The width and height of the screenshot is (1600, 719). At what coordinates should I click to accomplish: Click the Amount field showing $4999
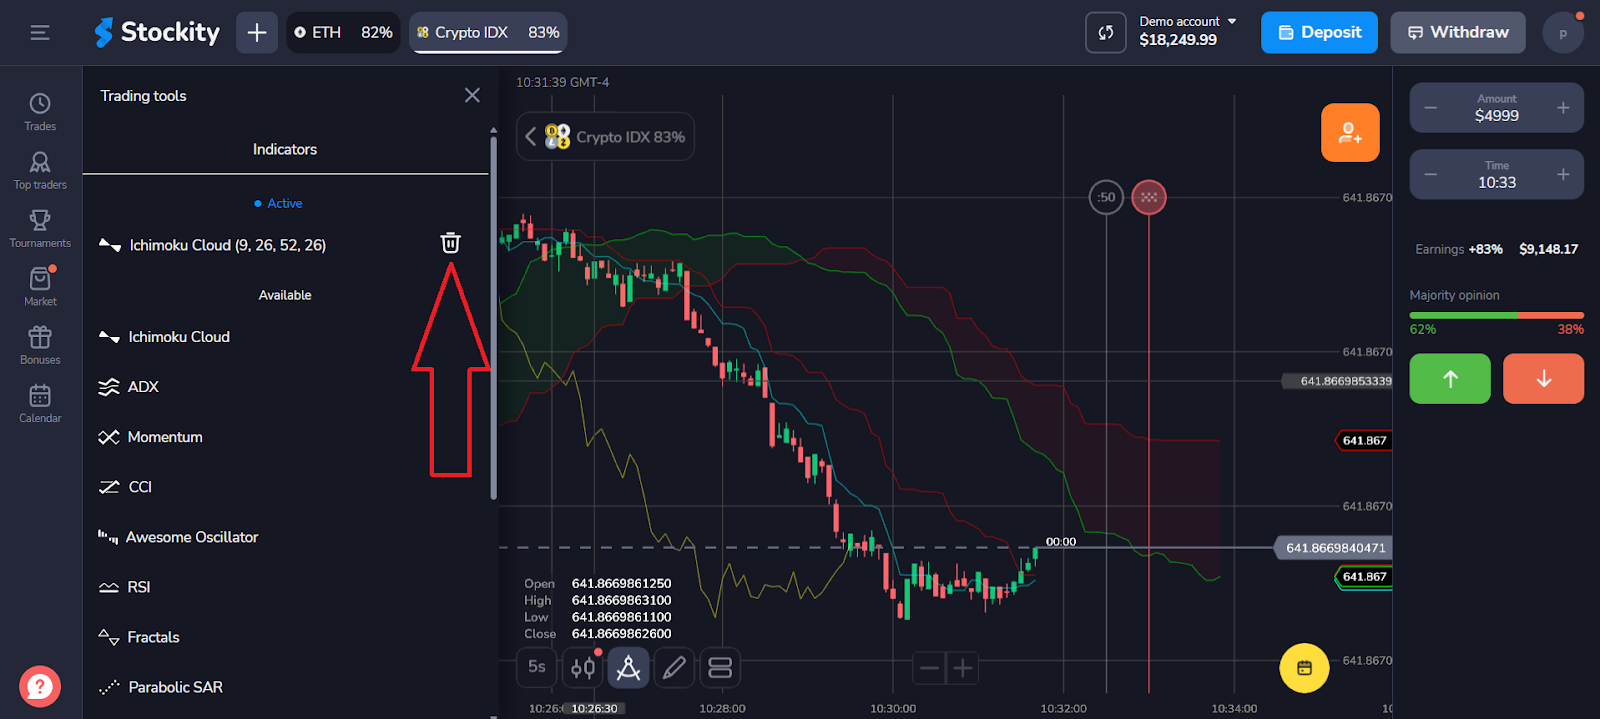[1497, 108]
